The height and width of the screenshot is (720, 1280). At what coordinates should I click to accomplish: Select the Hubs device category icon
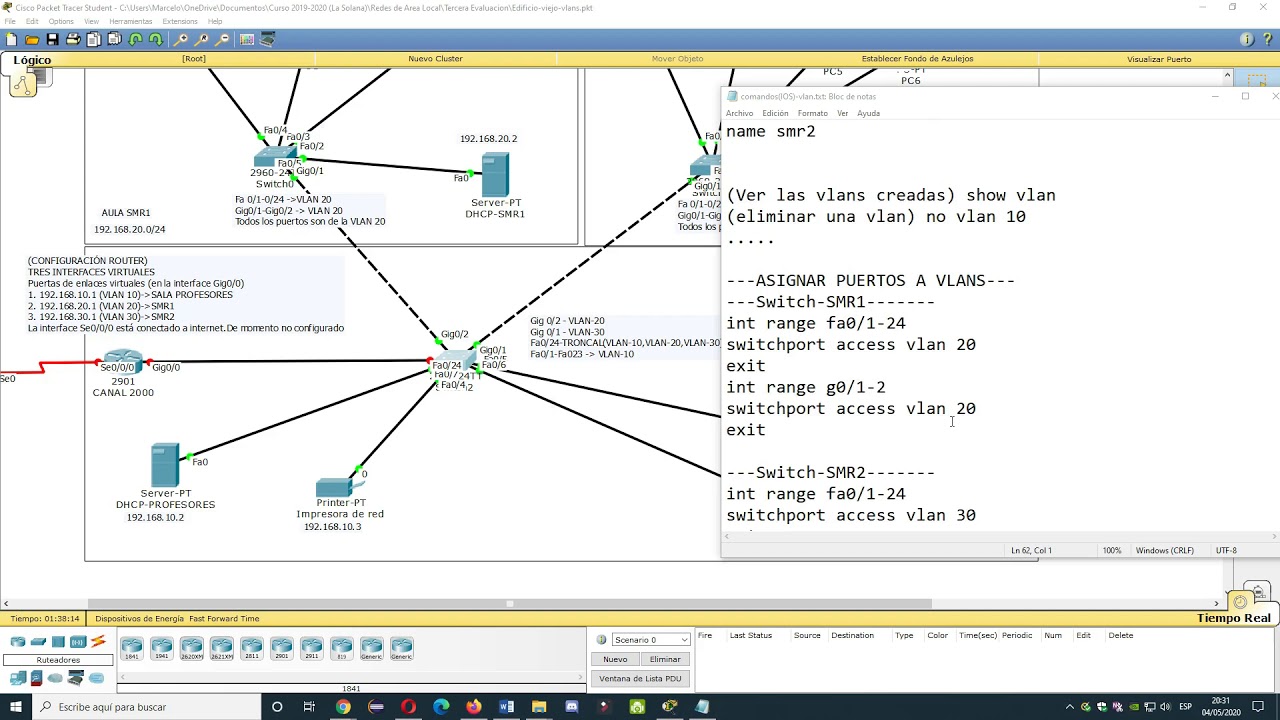tap(58, 642)
